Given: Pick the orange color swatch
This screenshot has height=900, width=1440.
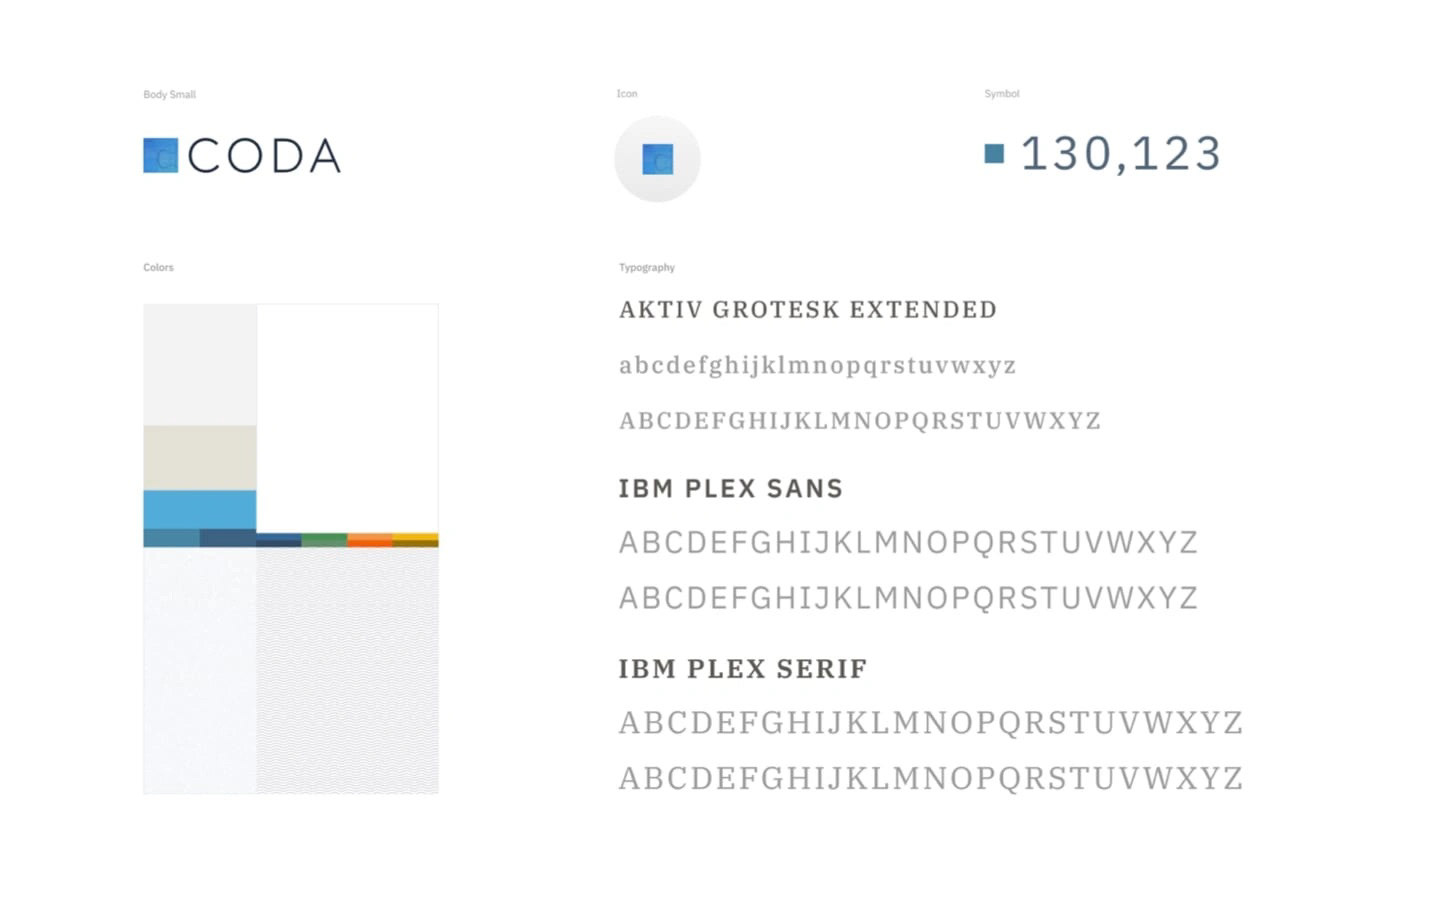Looking at the screenshot, I should 370,540.
